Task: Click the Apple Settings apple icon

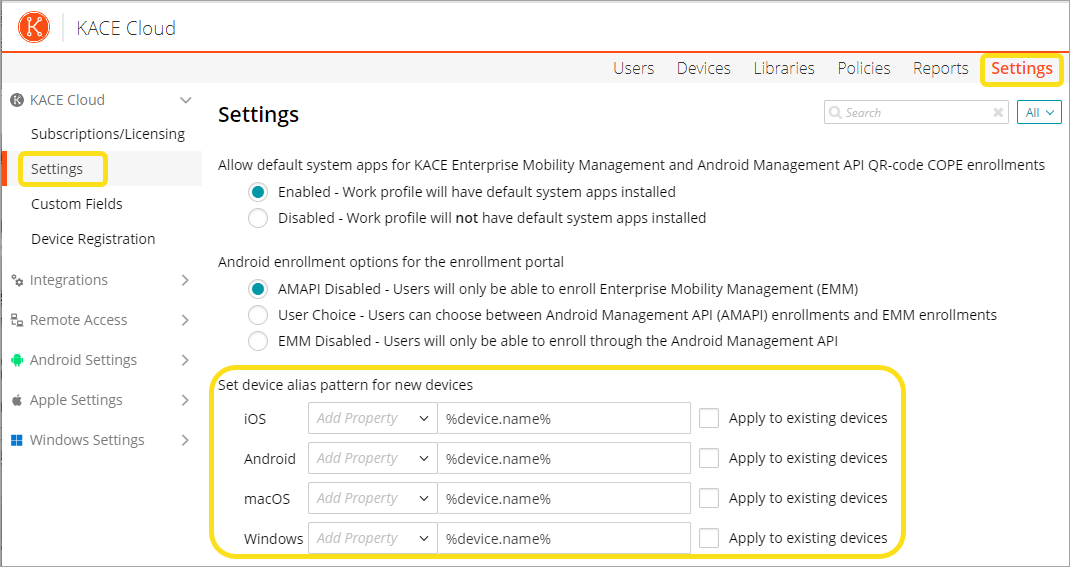Action: pyautogui.click(x=17, y=400)
